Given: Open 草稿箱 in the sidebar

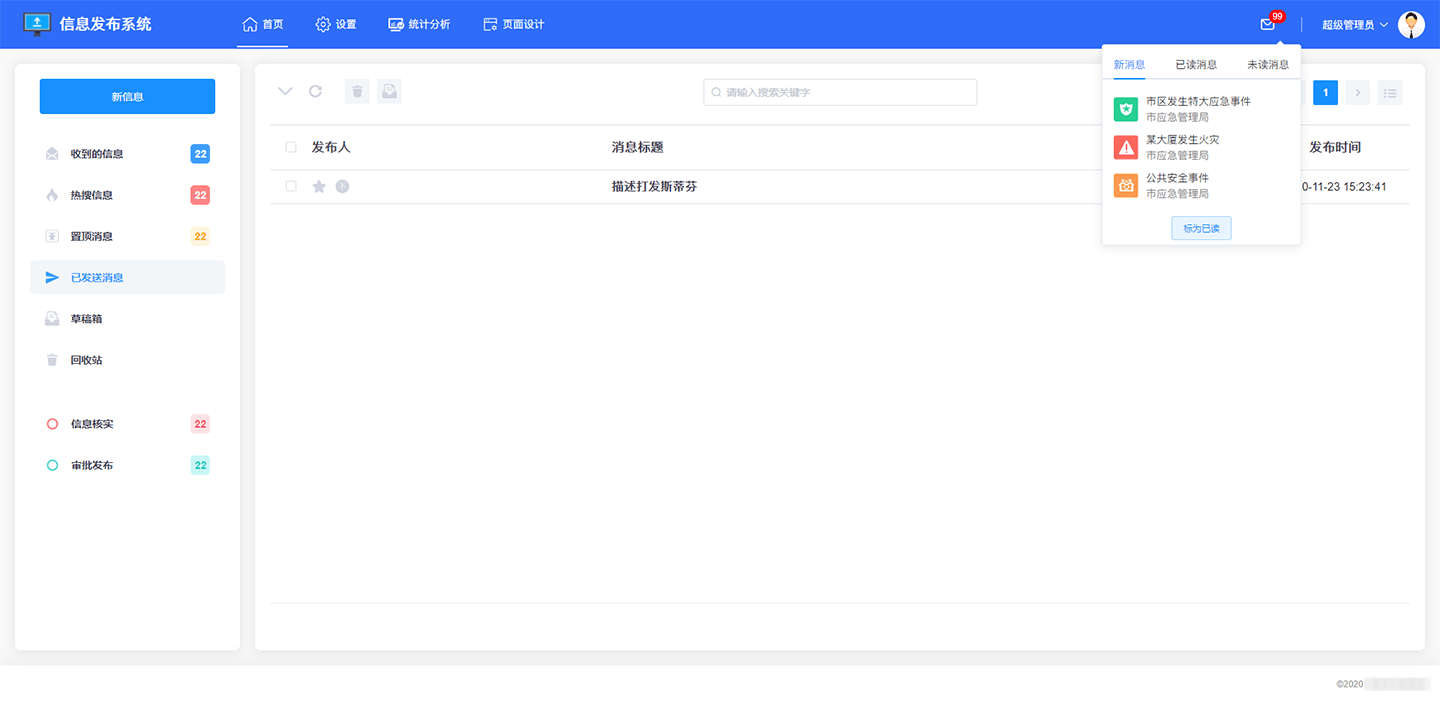Looking at the screenshot, I should [x=86, y=319].
